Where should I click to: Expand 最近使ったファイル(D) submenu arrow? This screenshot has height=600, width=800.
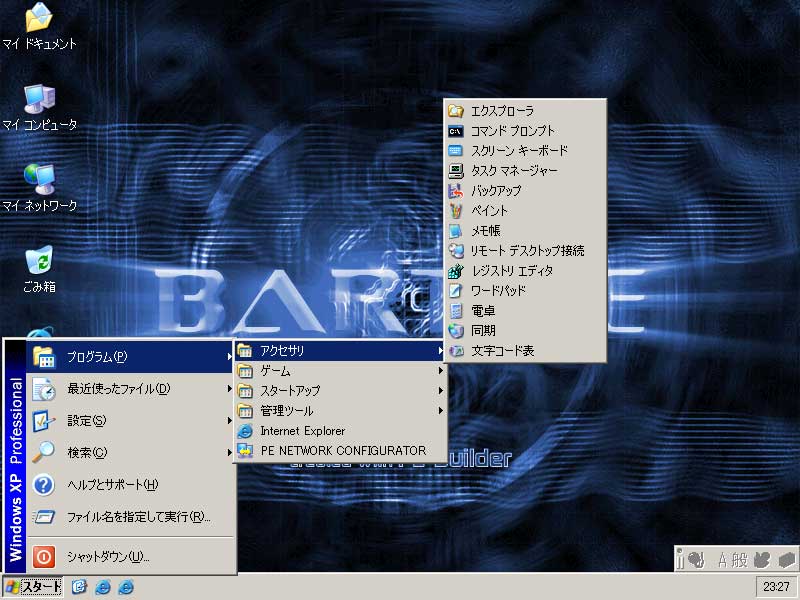[229, 389]
